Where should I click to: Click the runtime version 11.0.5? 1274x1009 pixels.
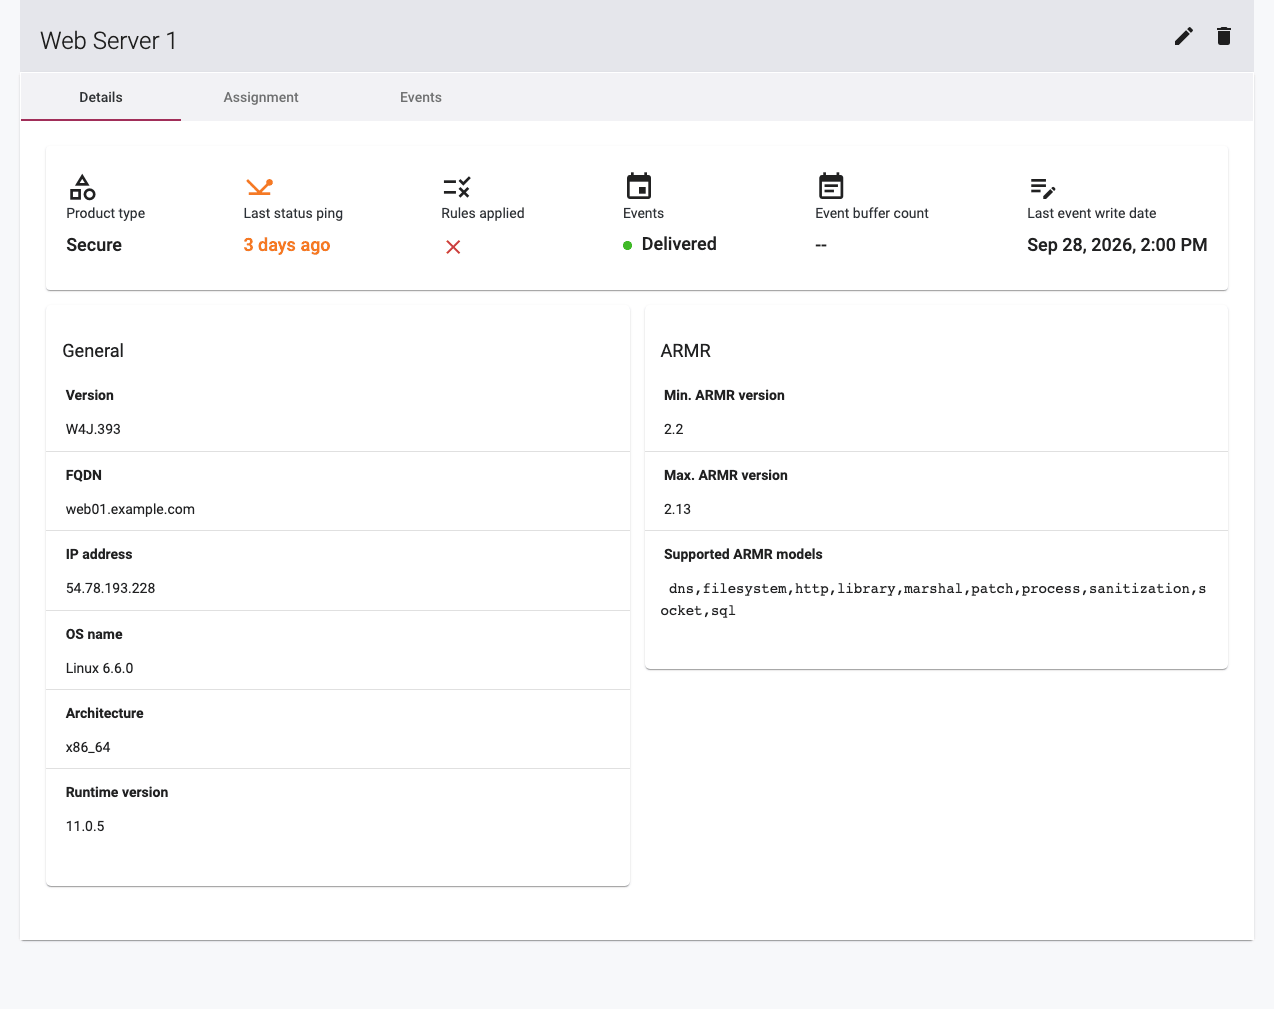click(85, 826)
